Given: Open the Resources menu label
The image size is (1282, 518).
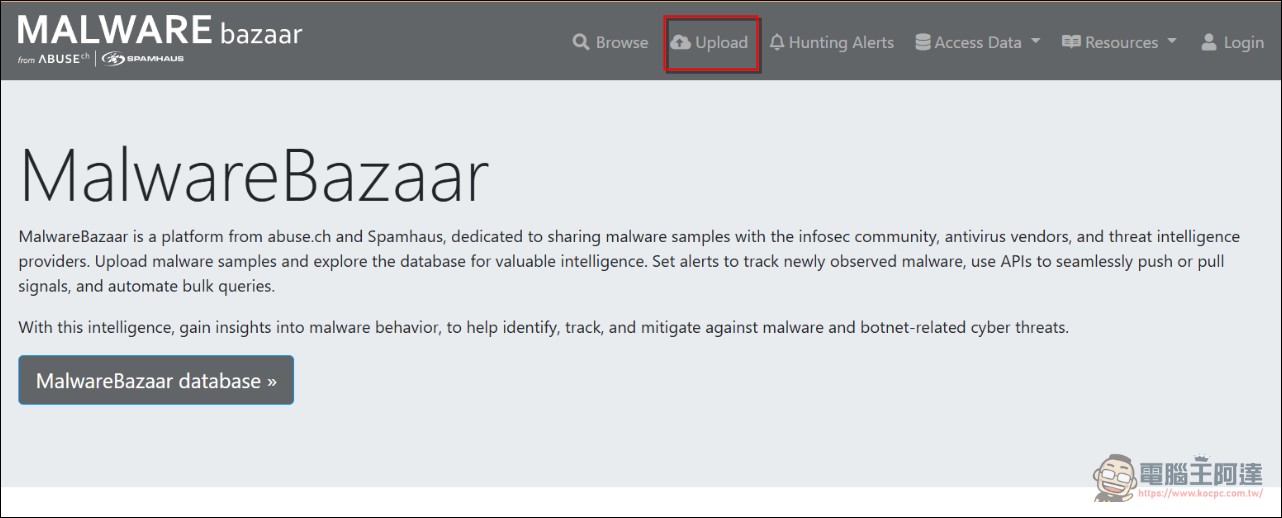Looking at the screenshot, I should [1121, 42].
